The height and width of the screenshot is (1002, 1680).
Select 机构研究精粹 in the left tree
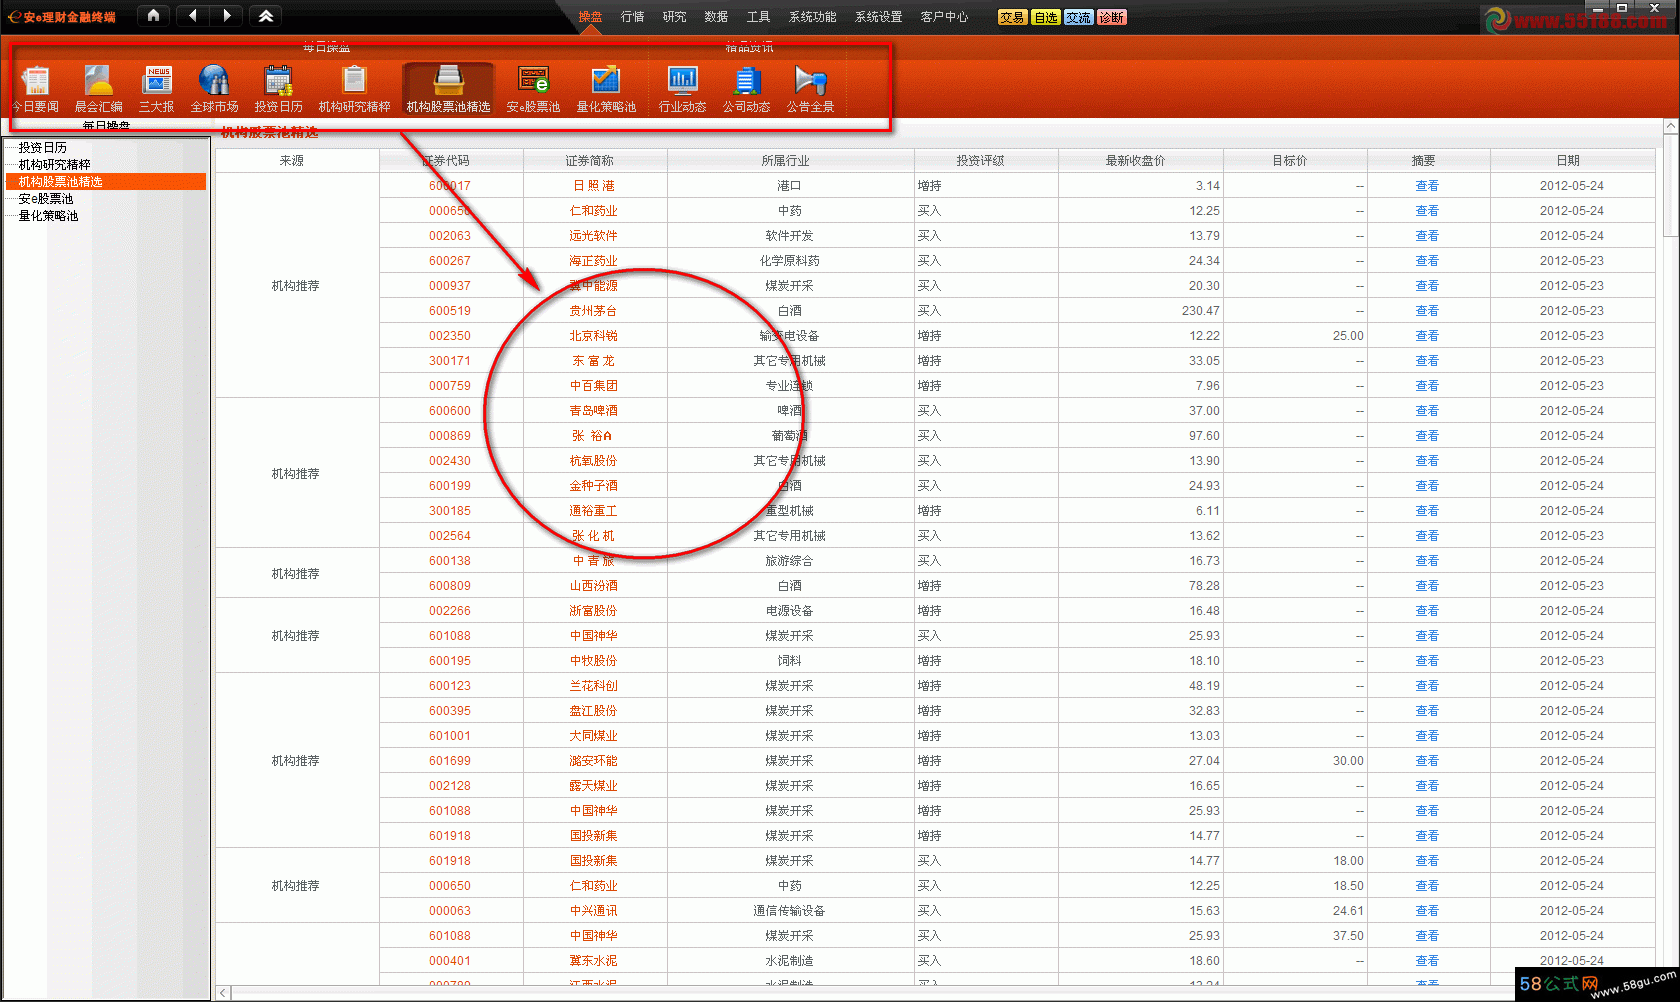[x=54, y=164]
